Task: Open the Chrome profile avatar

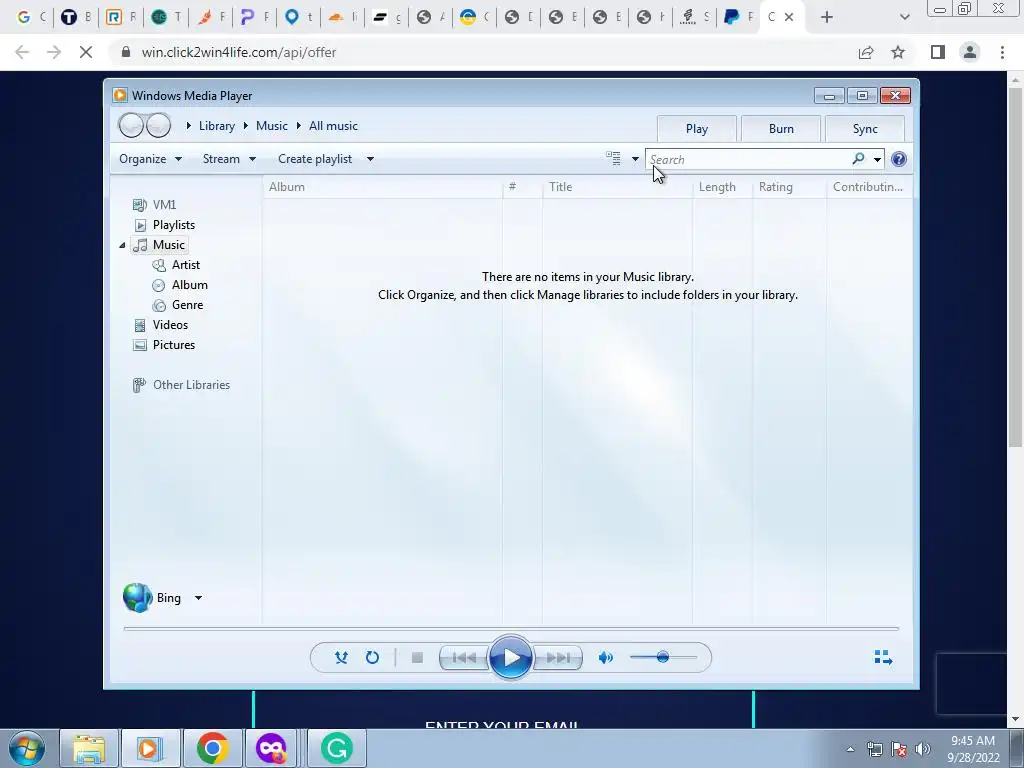Action: 970,52
